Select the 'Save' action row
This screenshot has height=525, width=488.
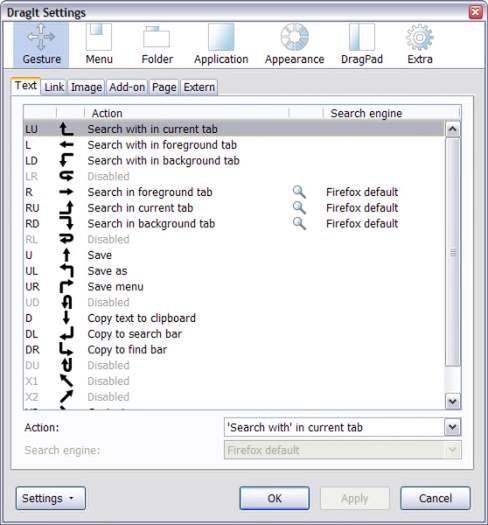[234, 255]
